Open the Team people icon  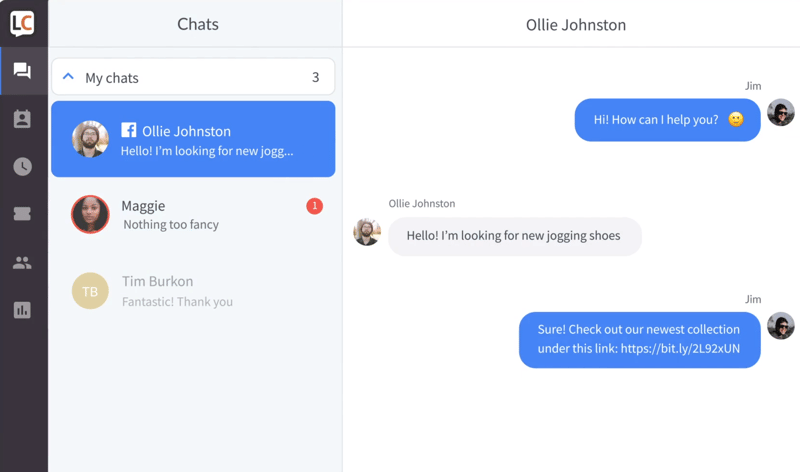pyautogui.click(x=22, y=263)
